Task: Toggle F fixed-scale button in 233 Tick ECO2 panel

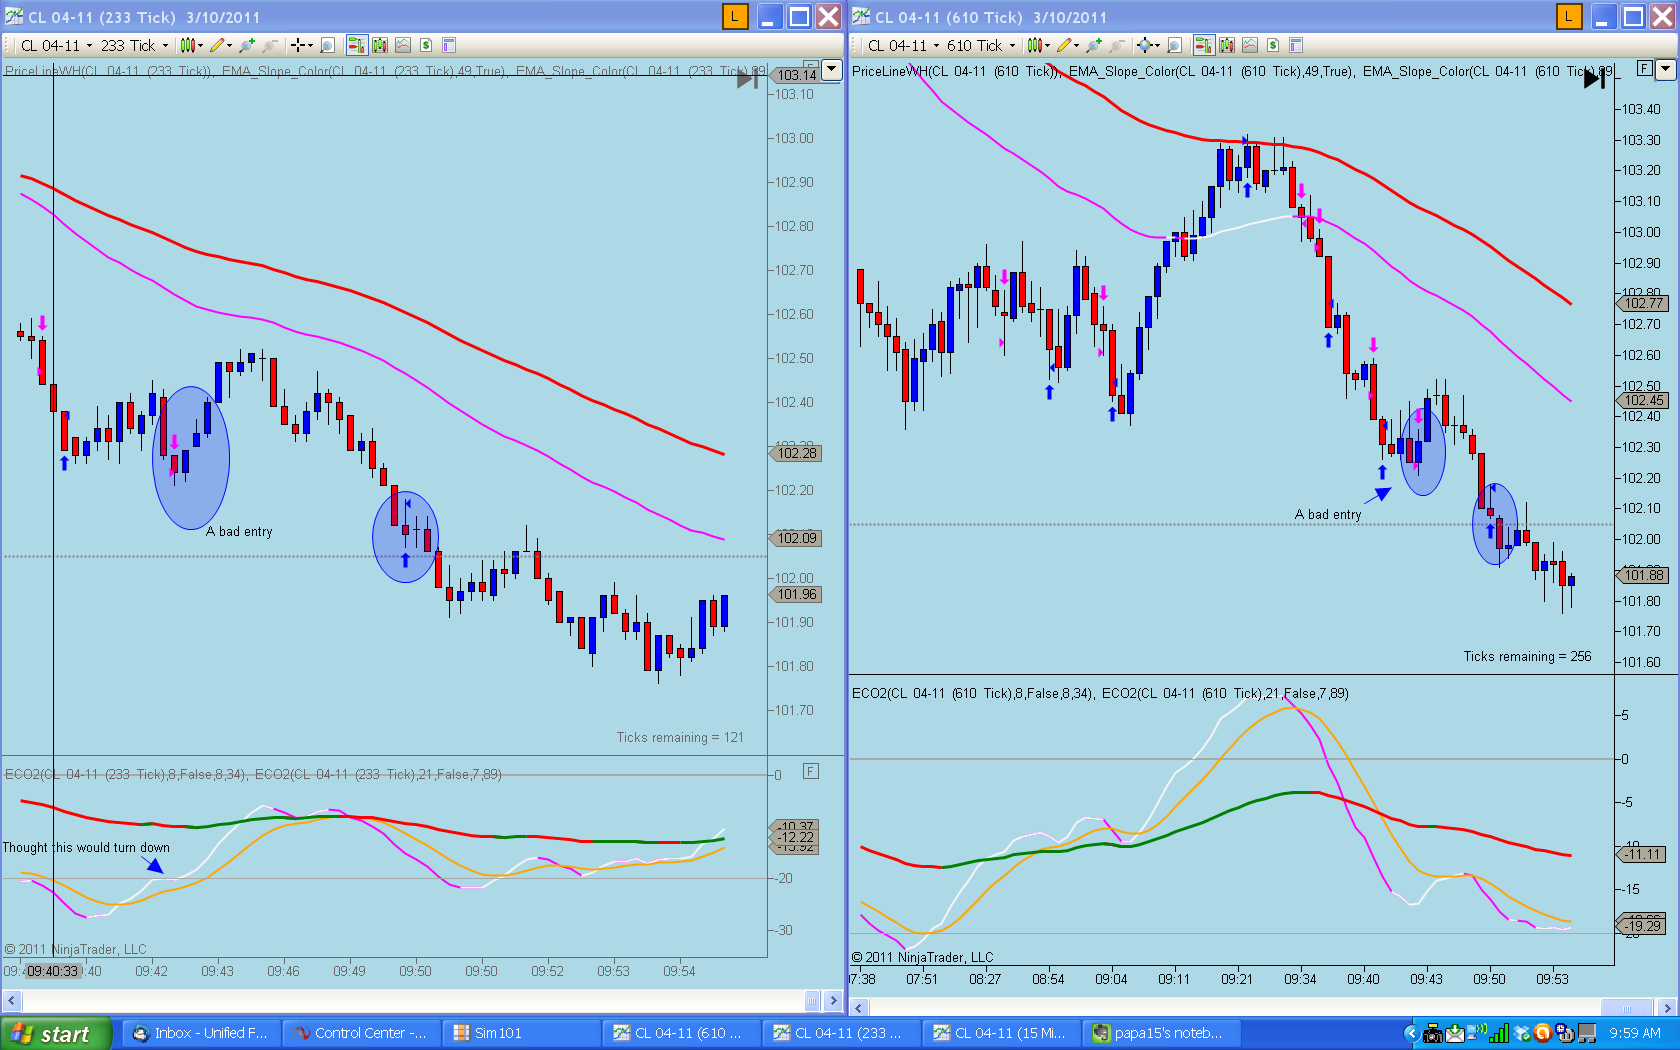Action: coord(811,771)
